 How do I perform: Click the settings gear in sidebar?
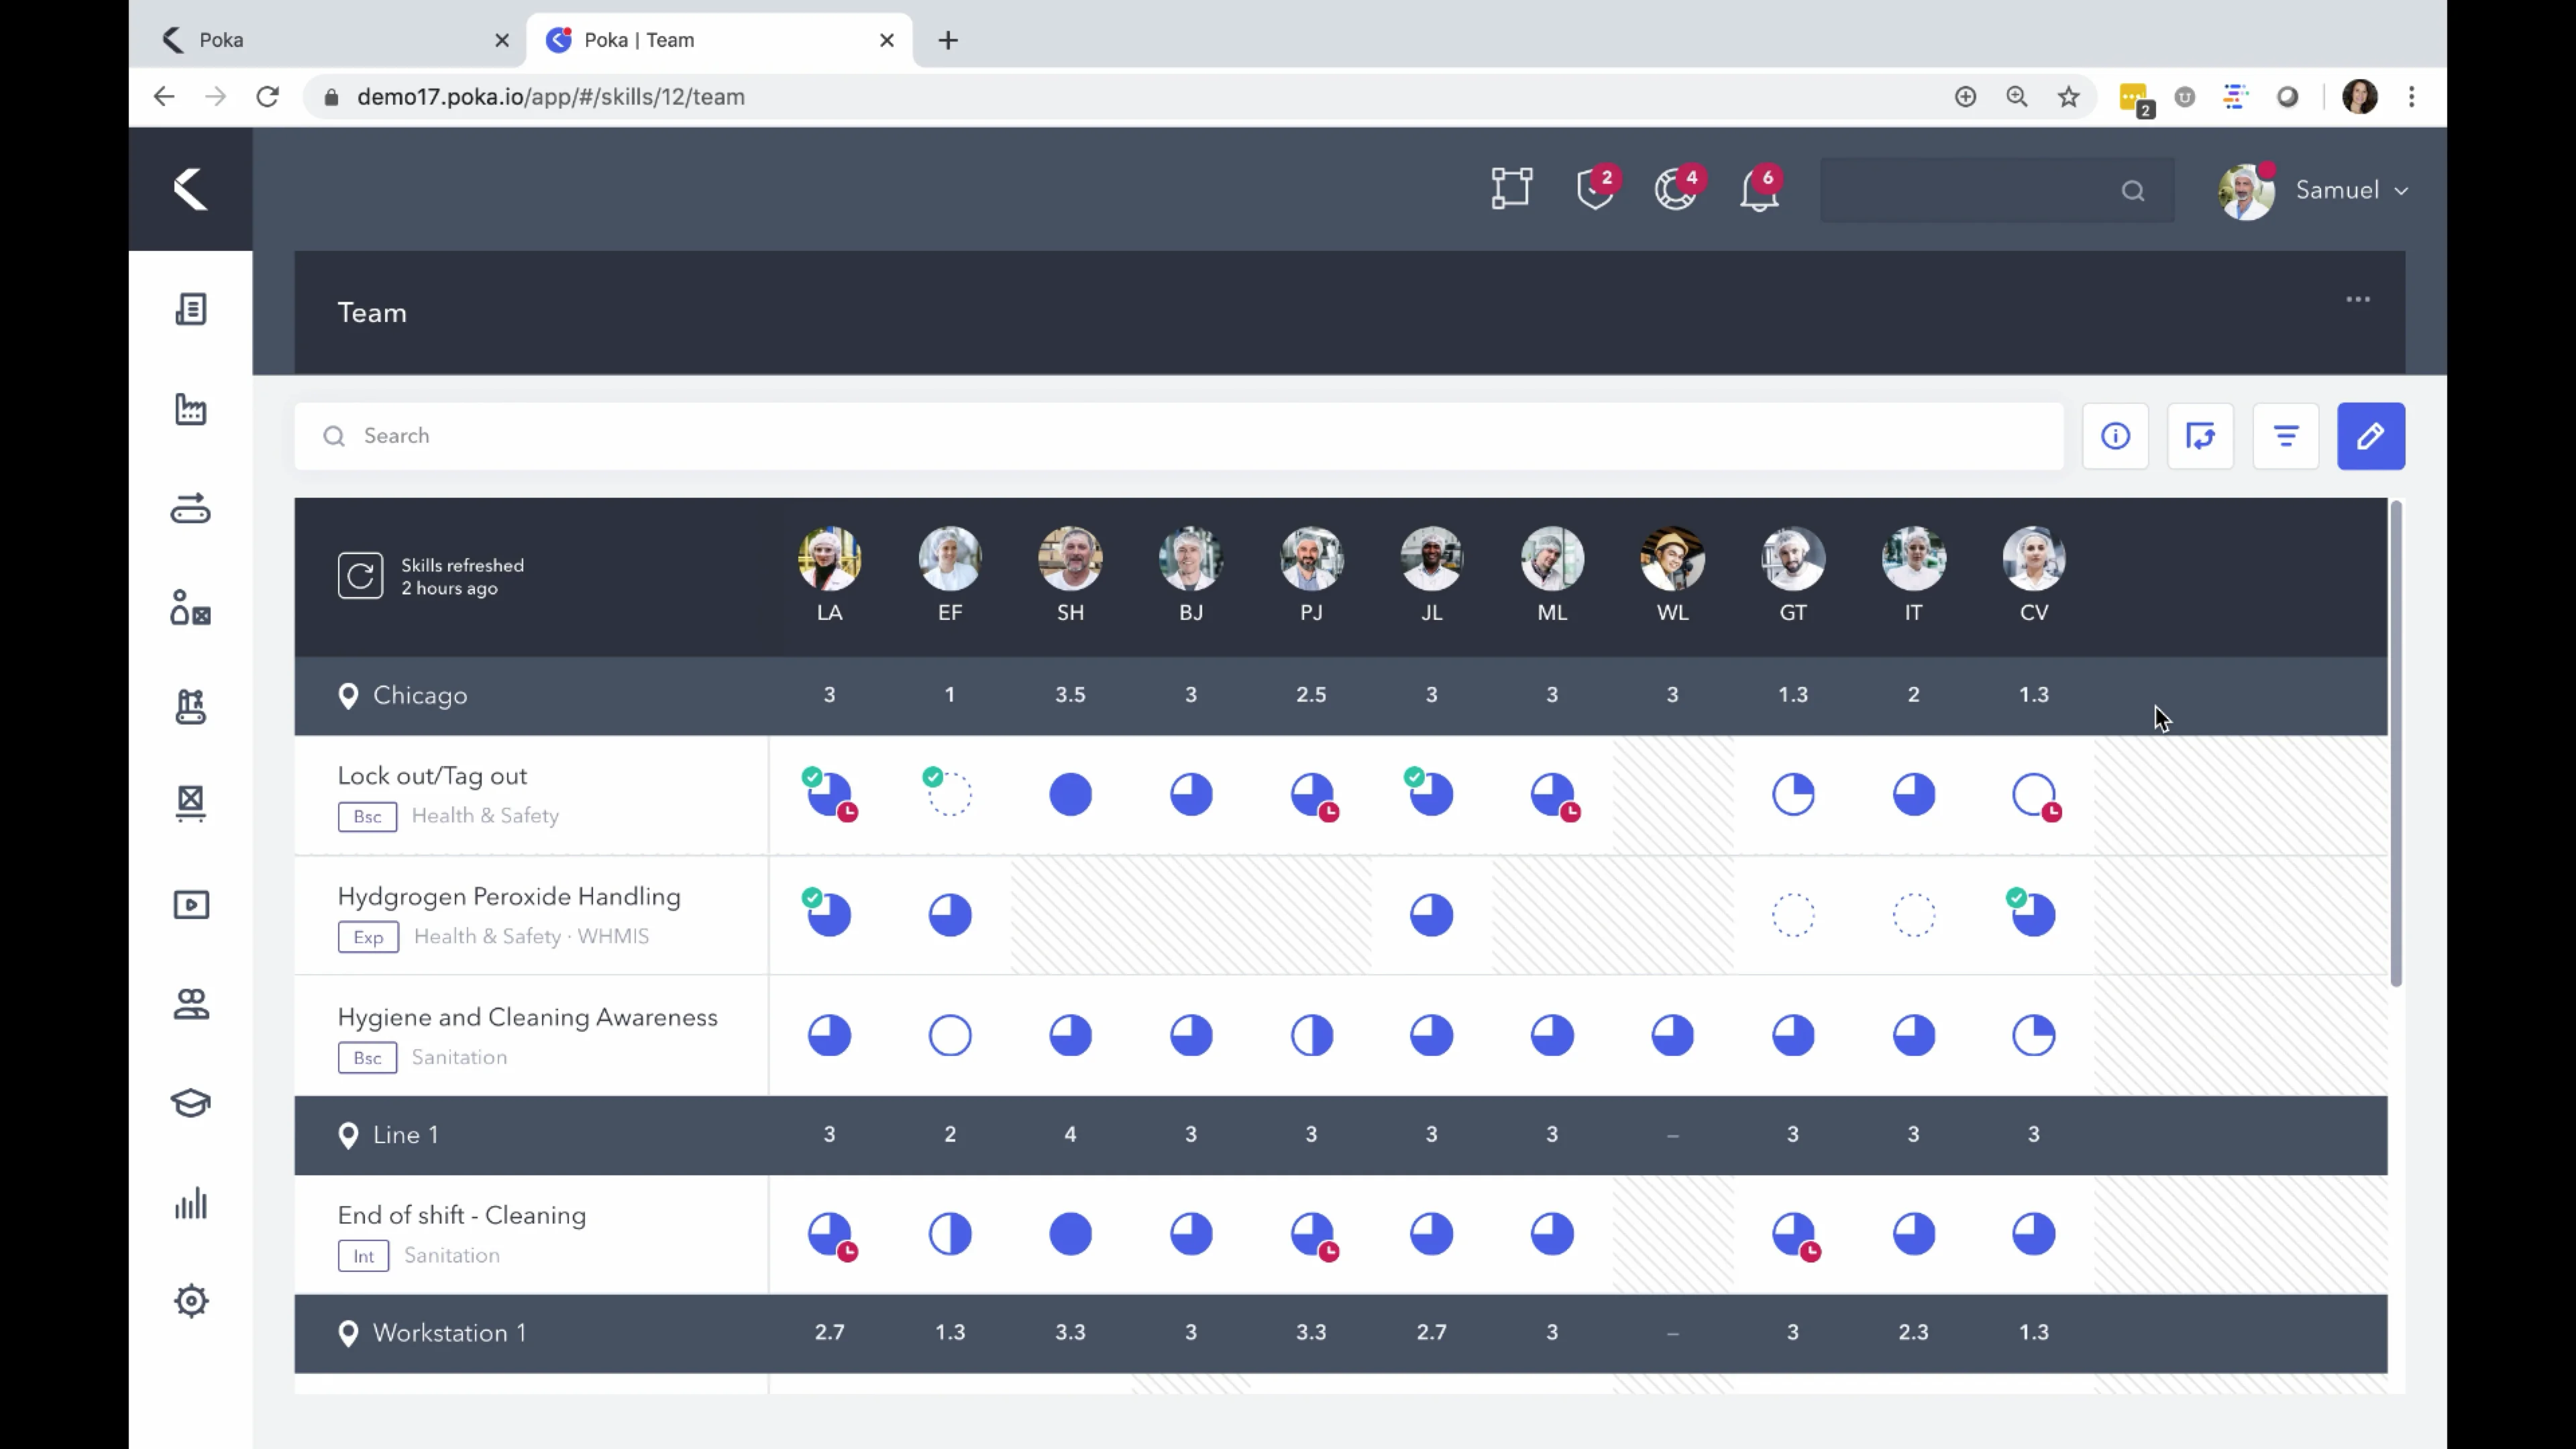(x=190, y=1301)
